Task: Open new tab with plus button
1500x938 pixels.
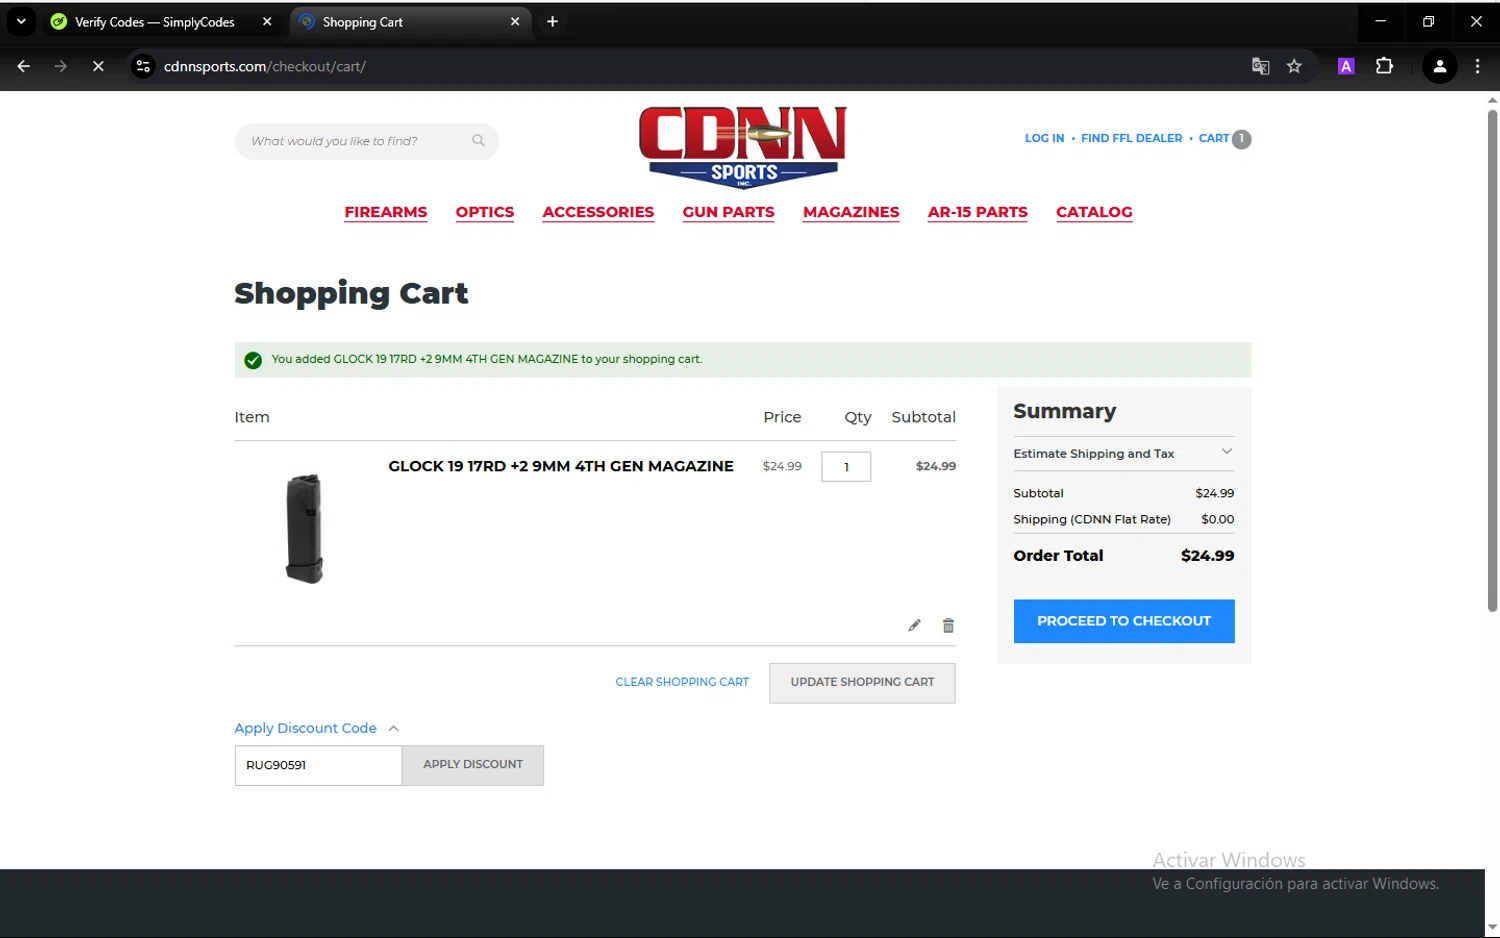Action: pos(552,22)
